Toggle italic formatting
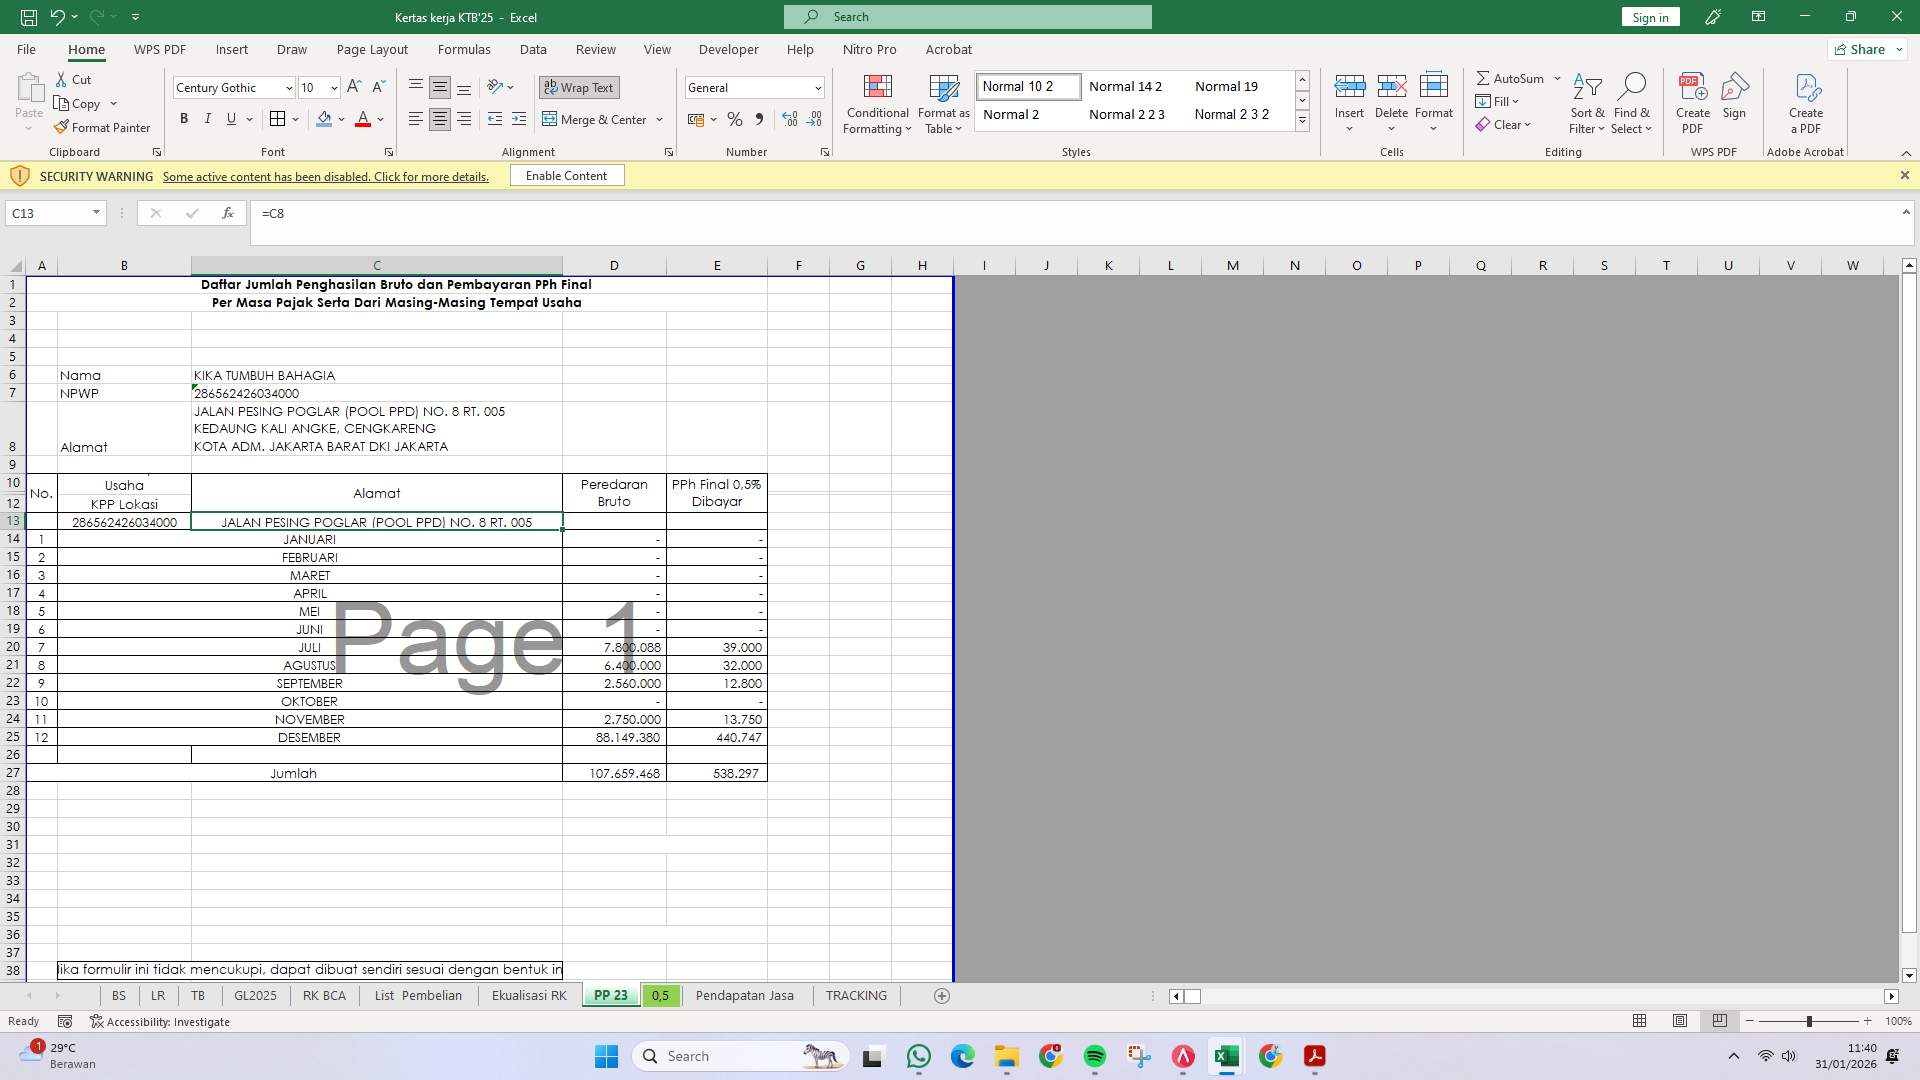 [x=208, y=118]
